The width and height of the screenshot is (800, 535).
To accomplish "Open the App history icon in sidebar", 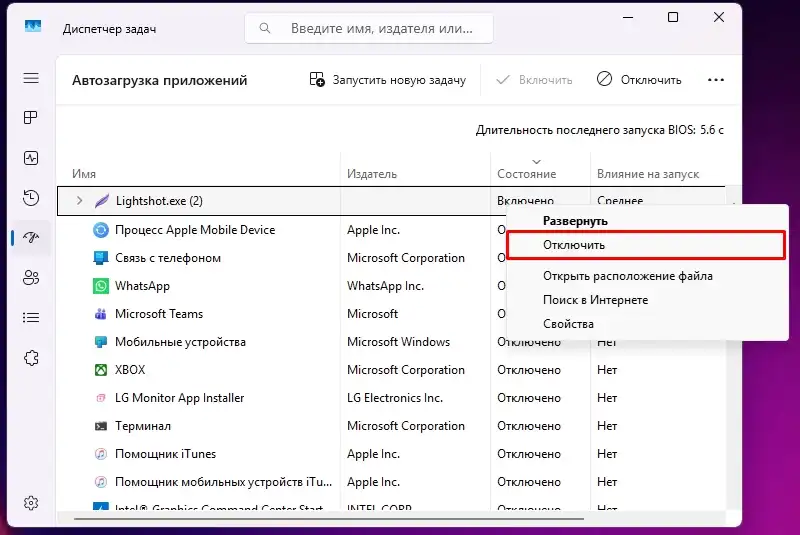I will click(x=31, y=197).
